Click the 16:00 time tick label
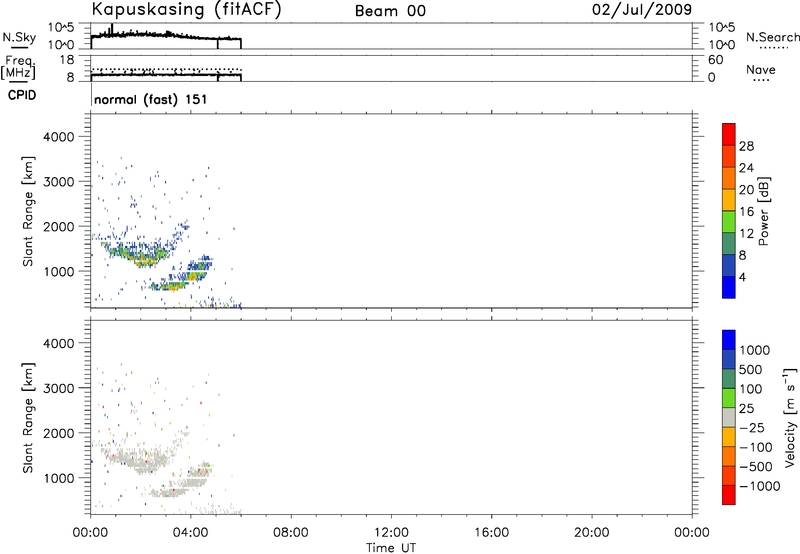Screen dimensions: 800x554 491,533
